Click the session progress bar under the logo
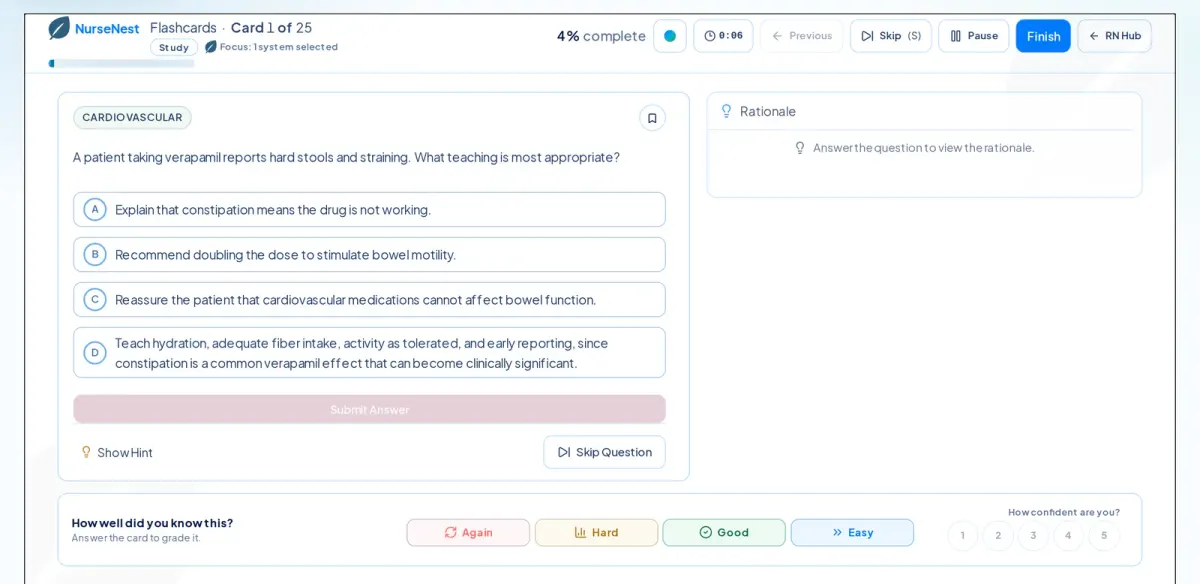1200x584 pixels. [121, 64]
